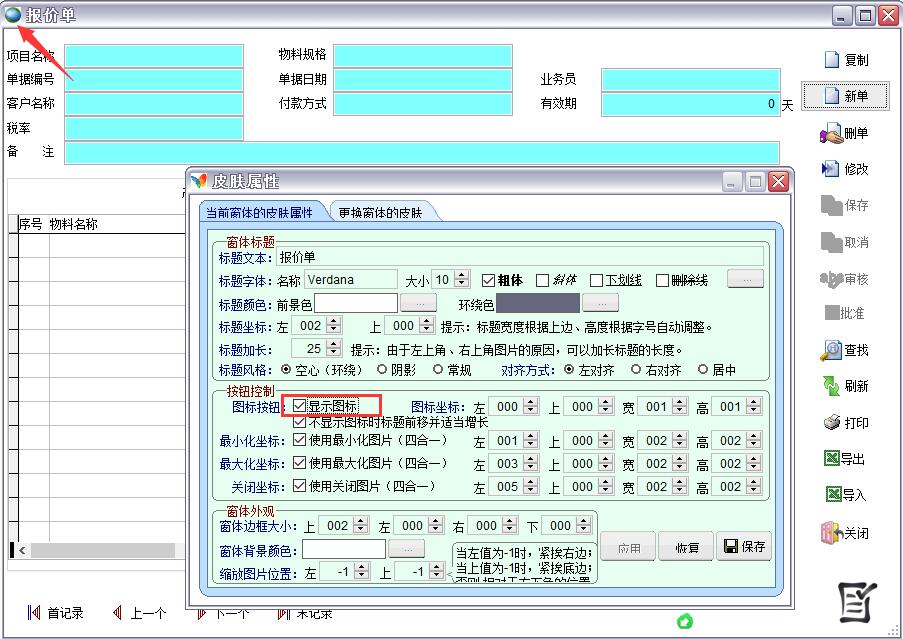
Task: Uncheck the 粗体 (bold) checkbox
Action: [x=489, y=281]
